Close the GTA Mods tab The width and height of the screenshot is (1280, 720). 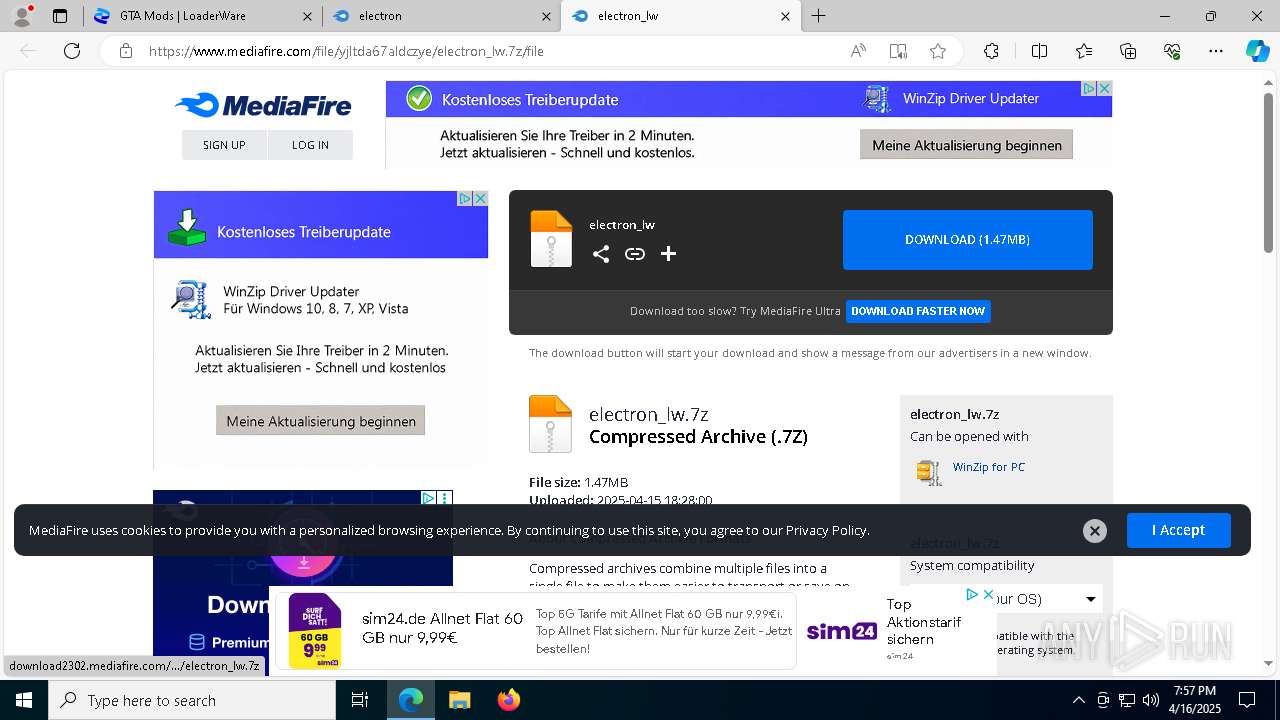(307, 16)
